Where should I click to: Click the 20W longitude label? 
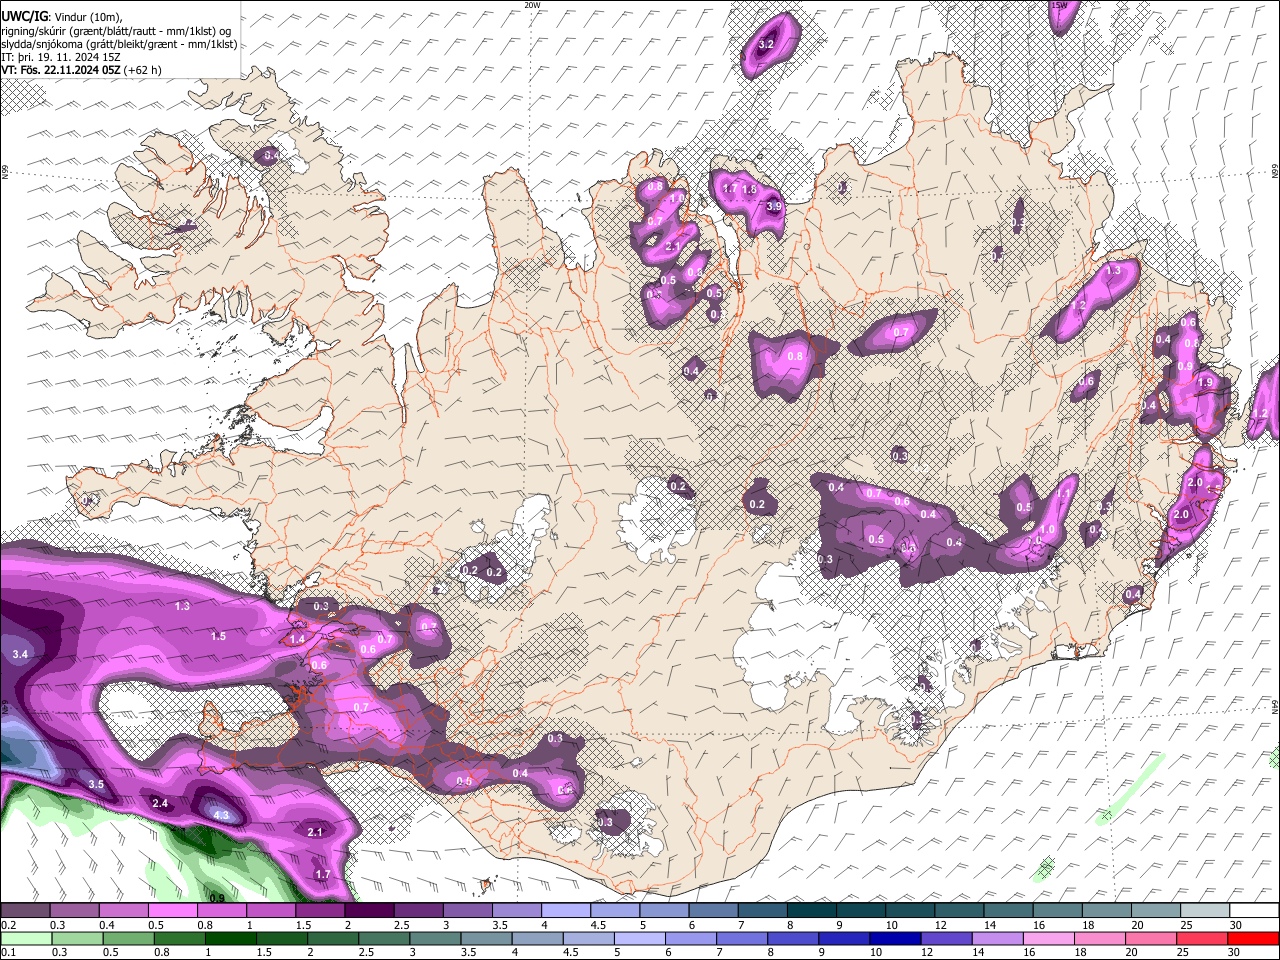pyautogui.click(x=532, y=5)
